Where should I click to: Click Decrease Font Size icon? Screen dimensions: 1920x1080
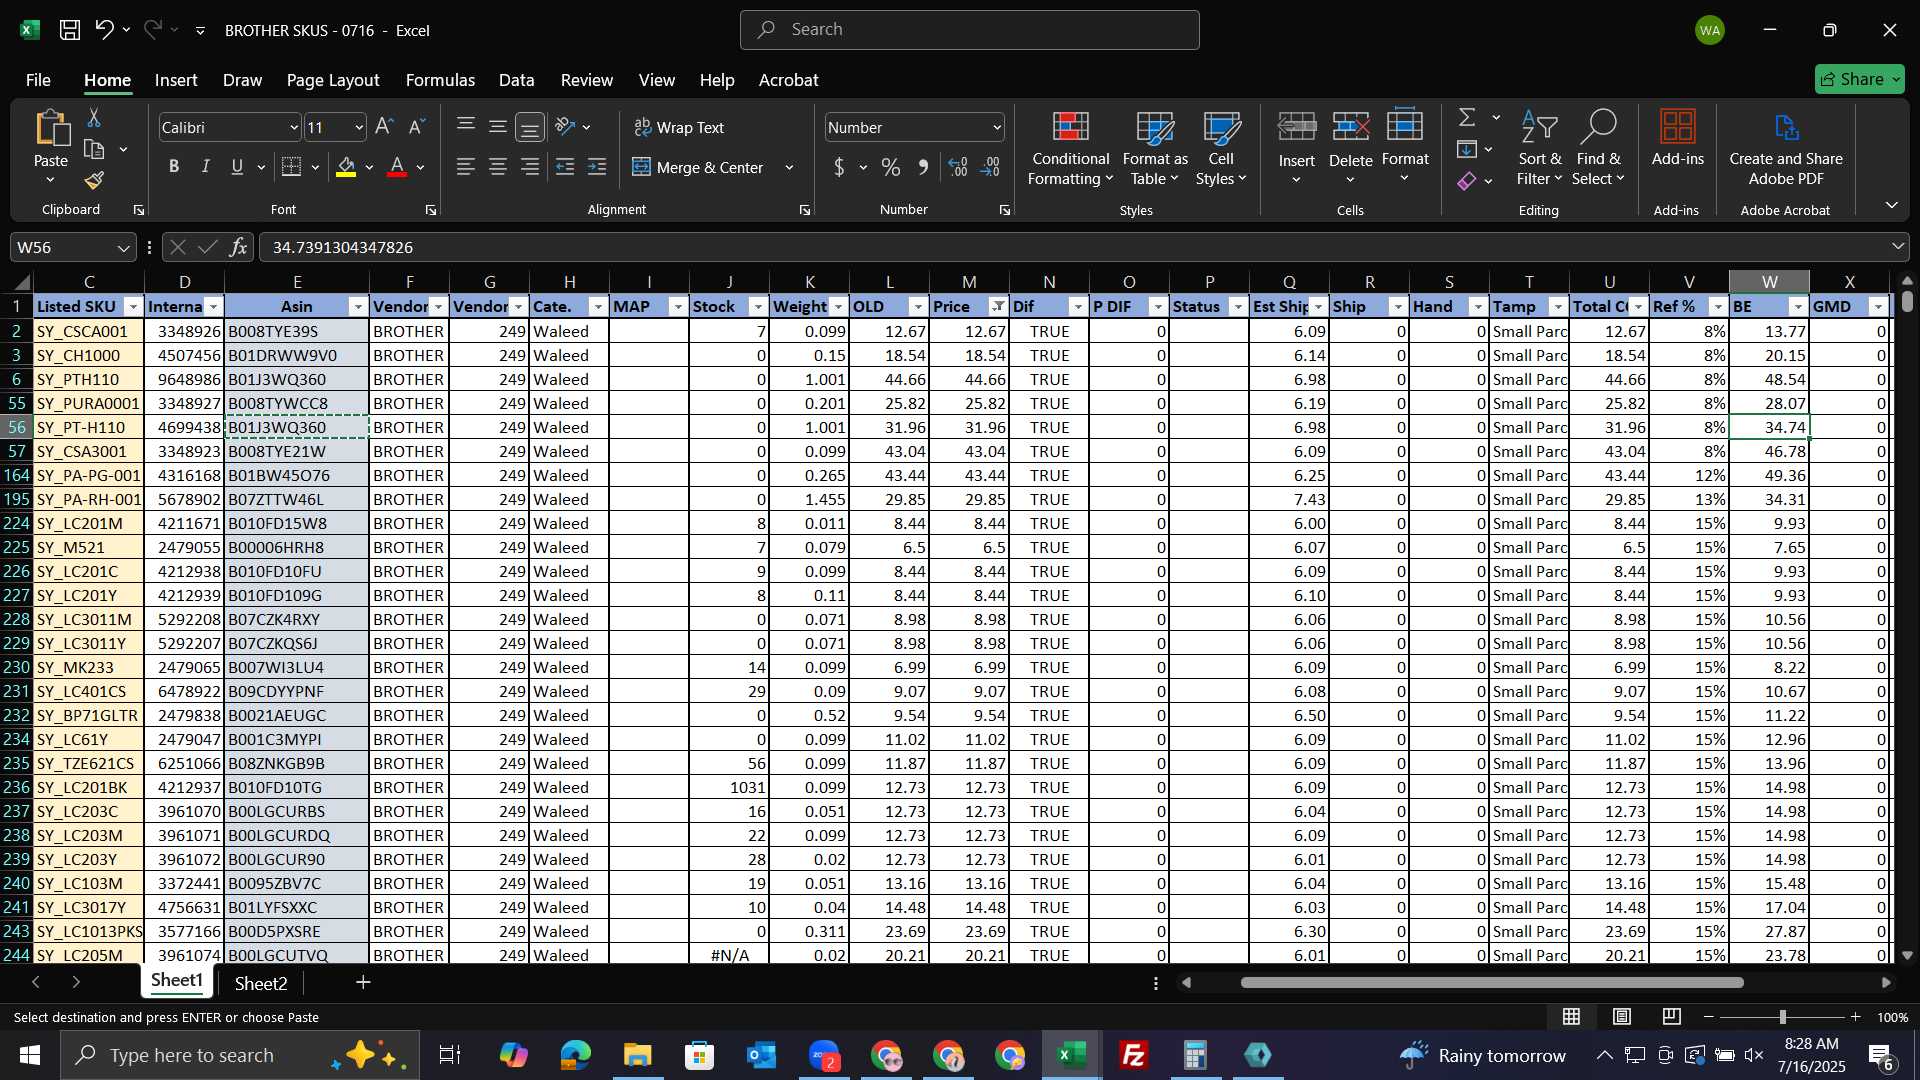coord(417,127)
